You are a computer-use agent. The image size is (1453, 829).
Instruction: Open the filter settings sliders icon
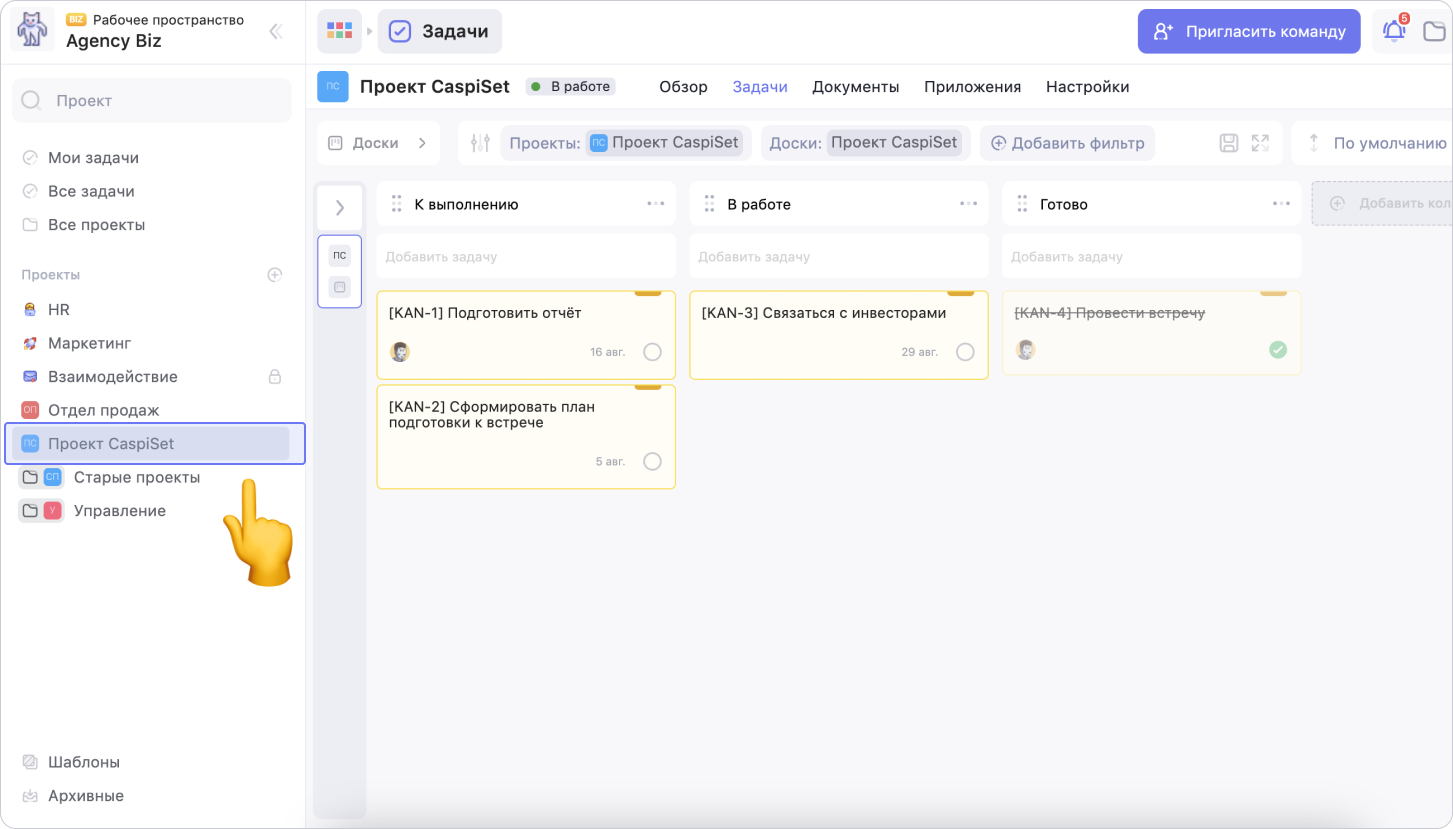click(x=480, y=143)
